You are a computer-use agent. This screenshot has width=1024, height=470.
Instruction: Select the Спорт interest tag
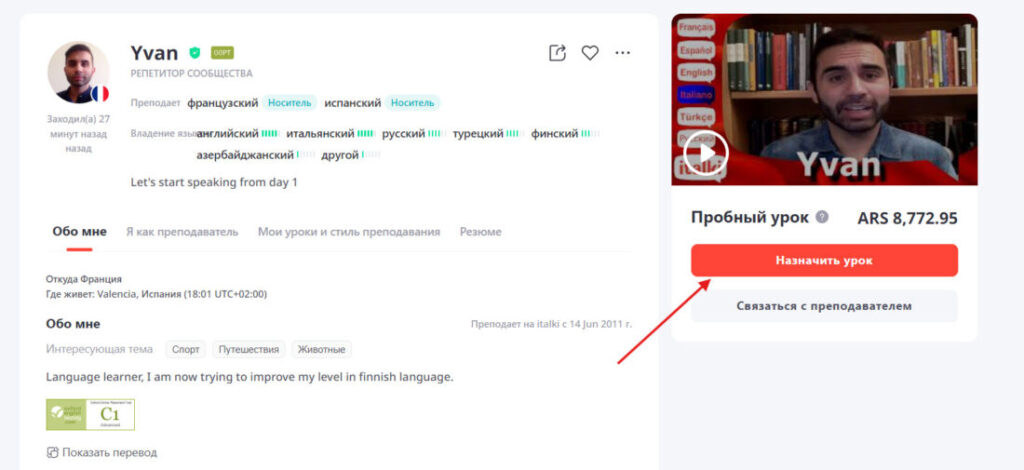click(185, 349)
